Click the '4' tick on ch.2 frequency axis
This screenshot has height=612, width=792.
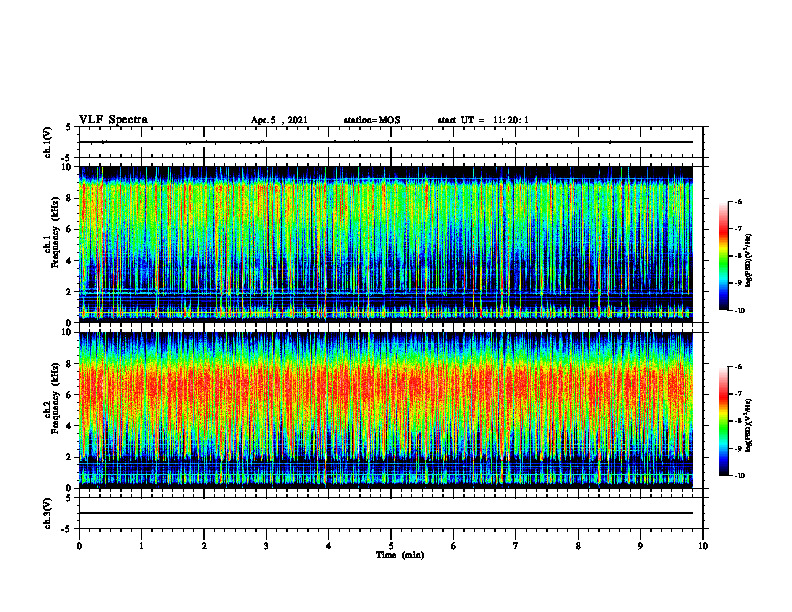pyautogui.click(x=71, y=426)
